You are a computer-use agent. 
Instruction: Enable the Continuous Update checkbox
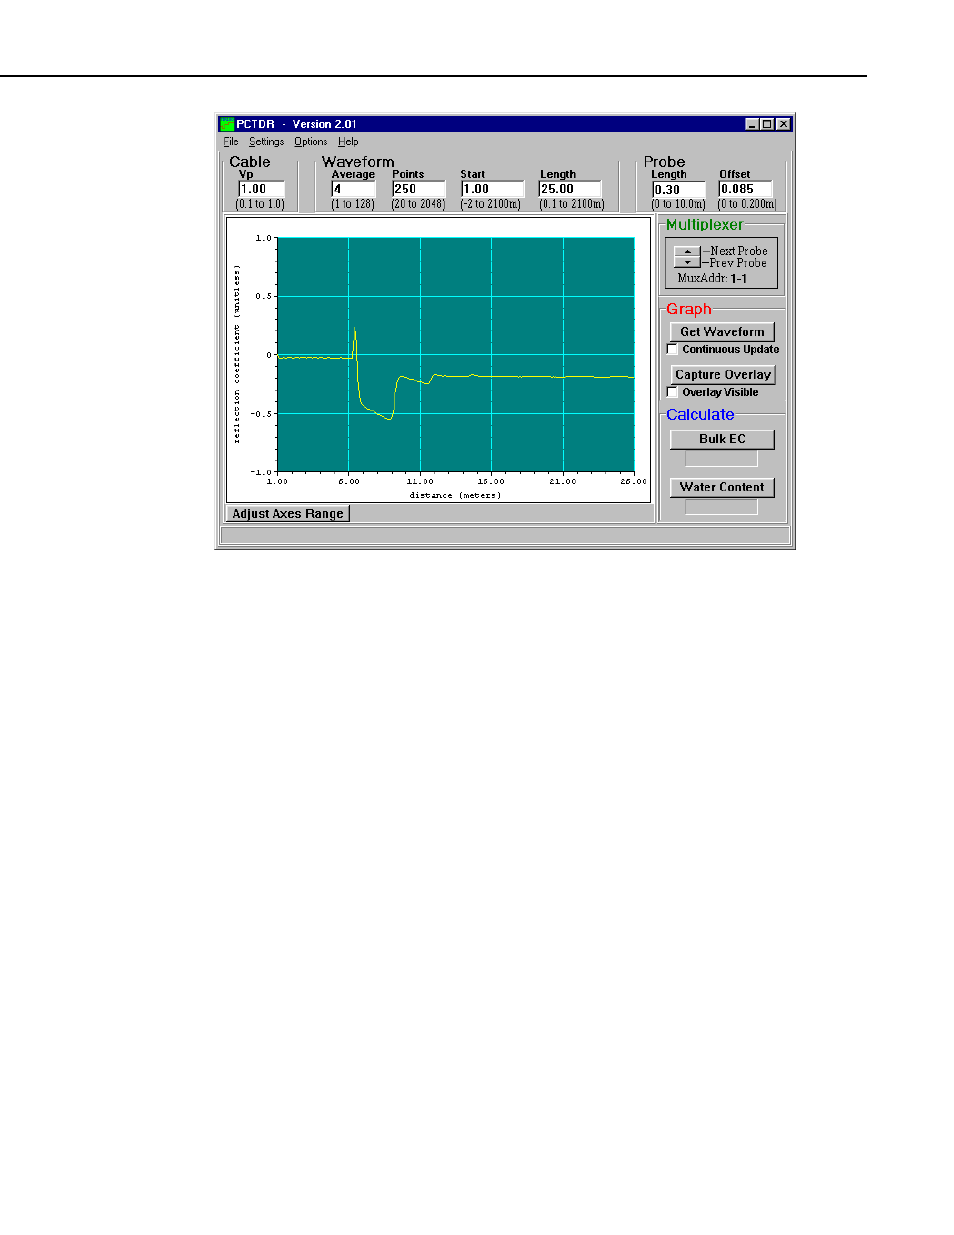click(x=672, y=349)
